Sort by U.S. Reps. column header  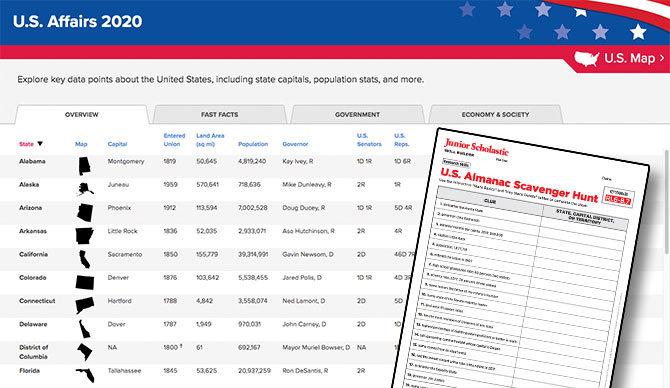coord(402,140)
